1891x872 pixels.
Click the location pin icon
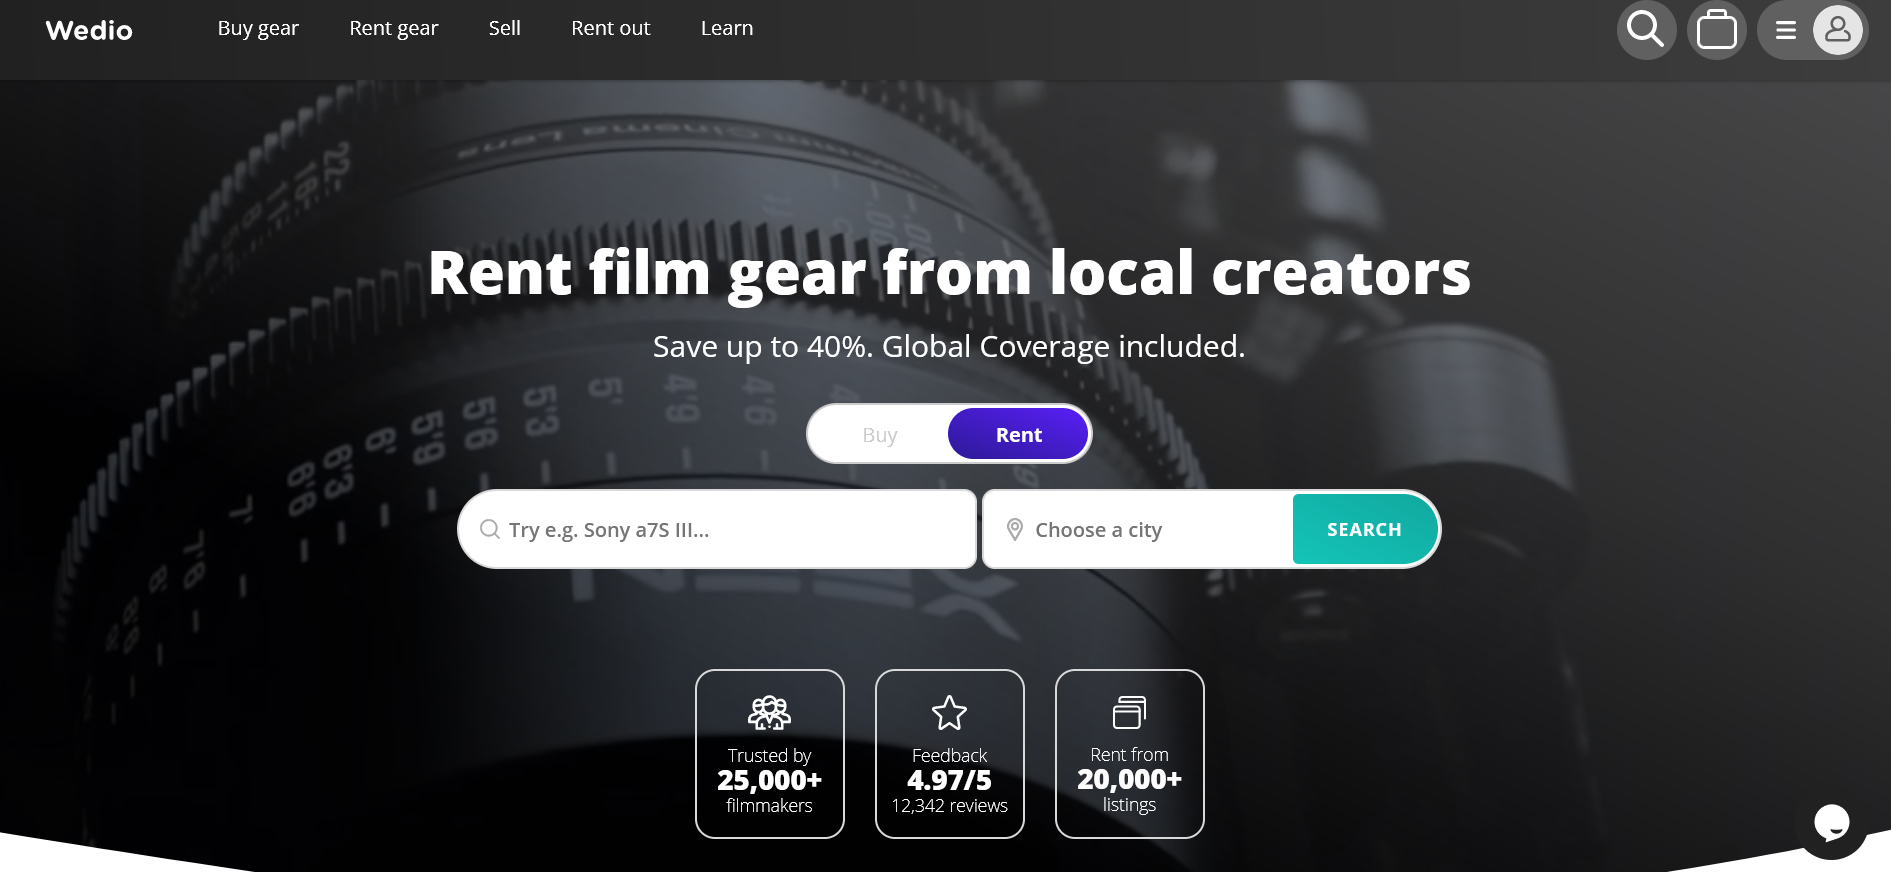pyautogui.click(x=1014, y=529)
